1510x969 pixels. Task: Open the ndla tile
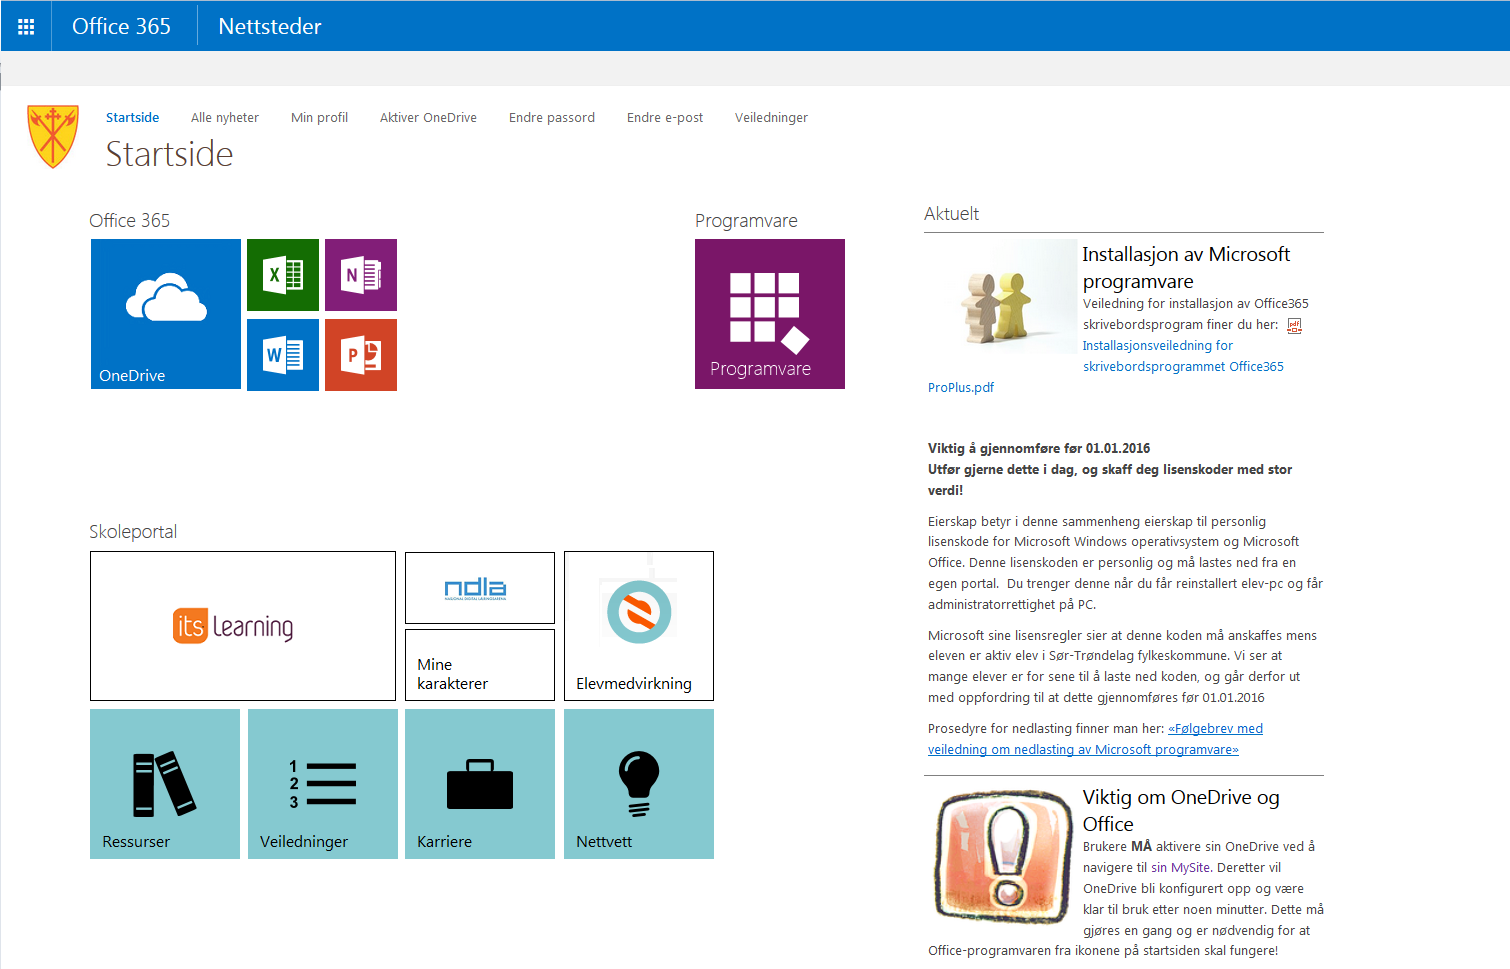tap(480, 588)
